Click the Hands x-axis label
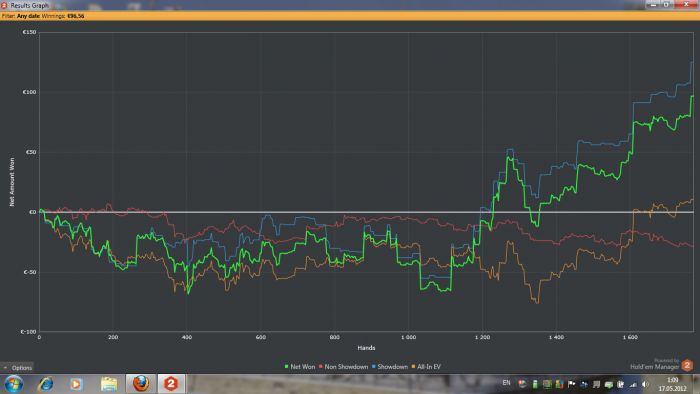The width and height of the screenshot is (700, 394). pos(366,348)
